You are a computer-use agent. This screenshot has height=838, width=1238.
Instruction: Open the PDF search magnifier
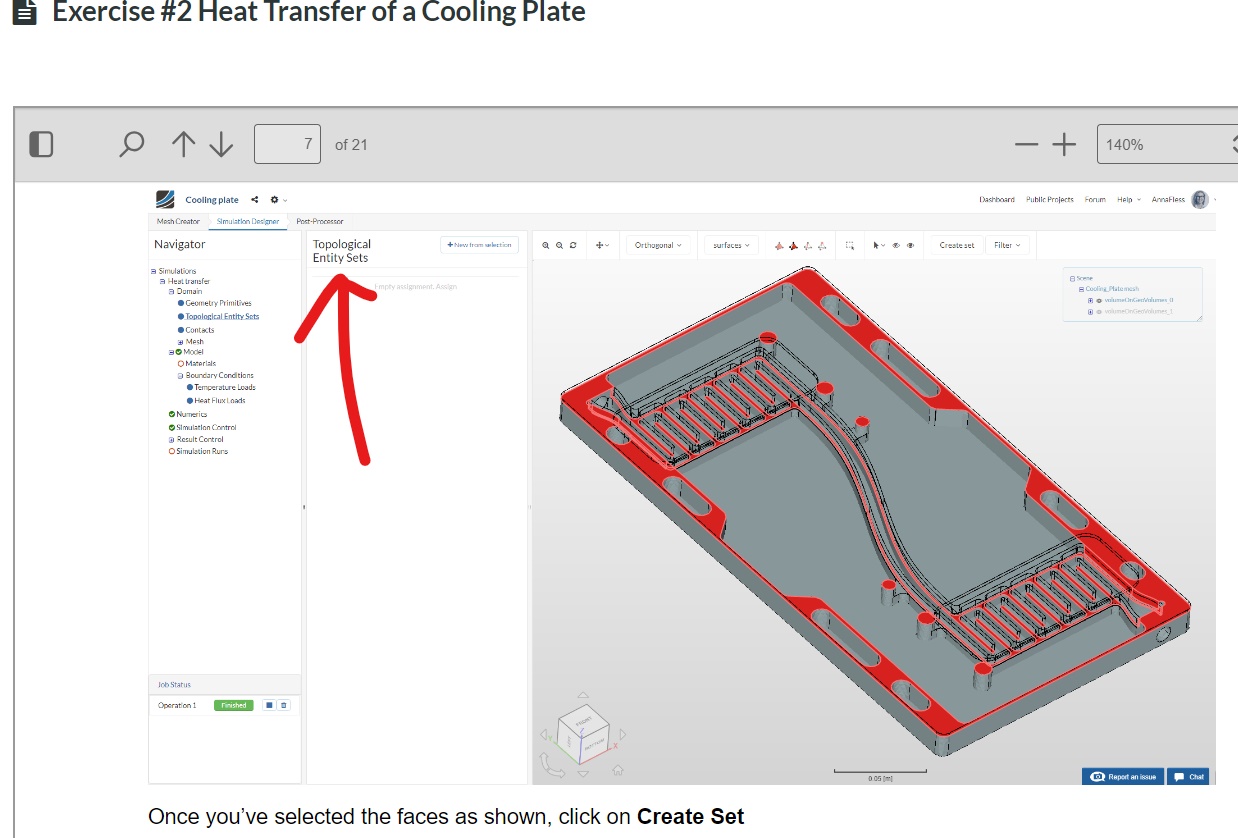click(x=131, y=145)
